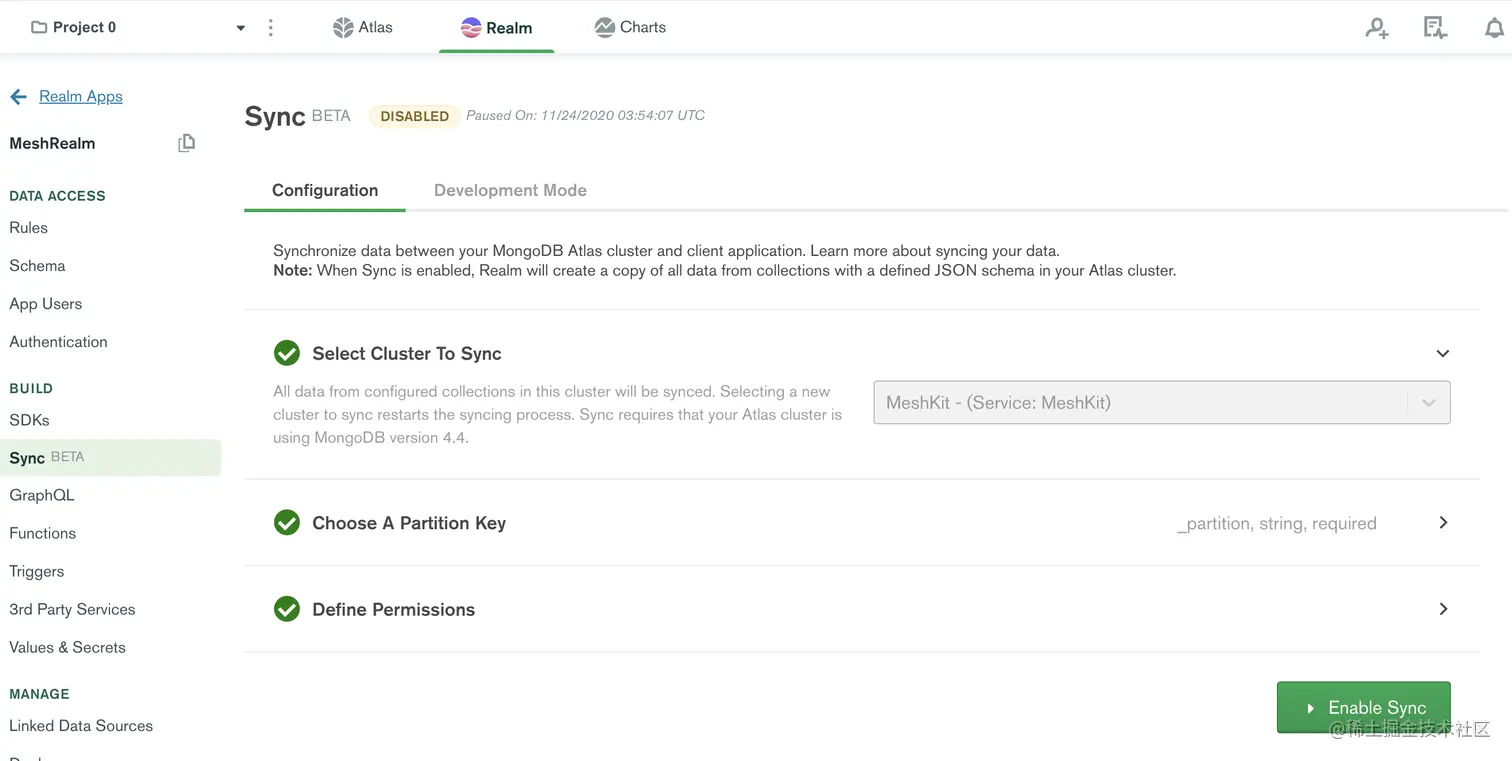This screenshot has width=1512, height=761.
Task: Click the Enable Sync button
Action: pyautogui.click(x=1364, y=707)
